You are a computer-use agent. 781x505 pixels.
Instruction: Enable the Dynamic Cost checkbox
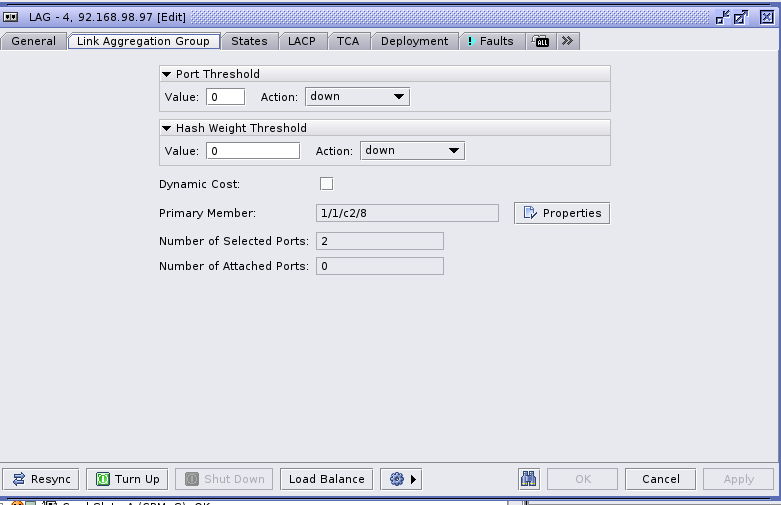pos(326,184)
